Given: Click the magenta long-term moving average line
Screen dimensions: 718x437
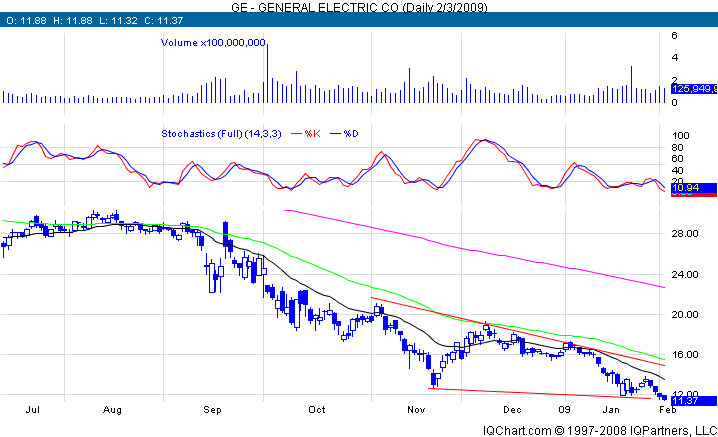Looking at the screenshot, I should pyautogui.click(x=474, y=251).
